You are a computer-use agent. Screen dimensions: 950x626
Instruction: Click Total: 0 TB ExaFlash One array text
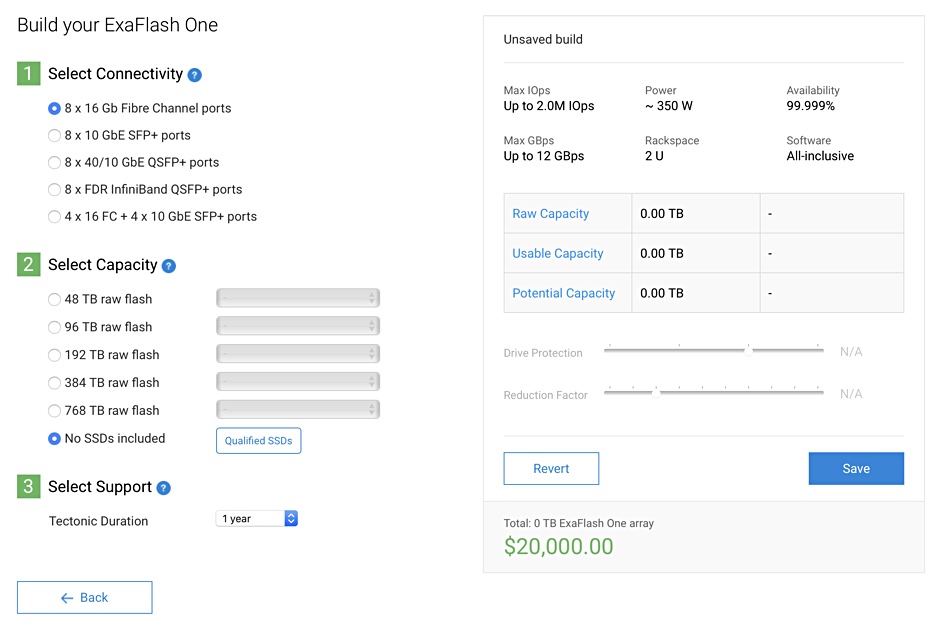tap(579, 524)
